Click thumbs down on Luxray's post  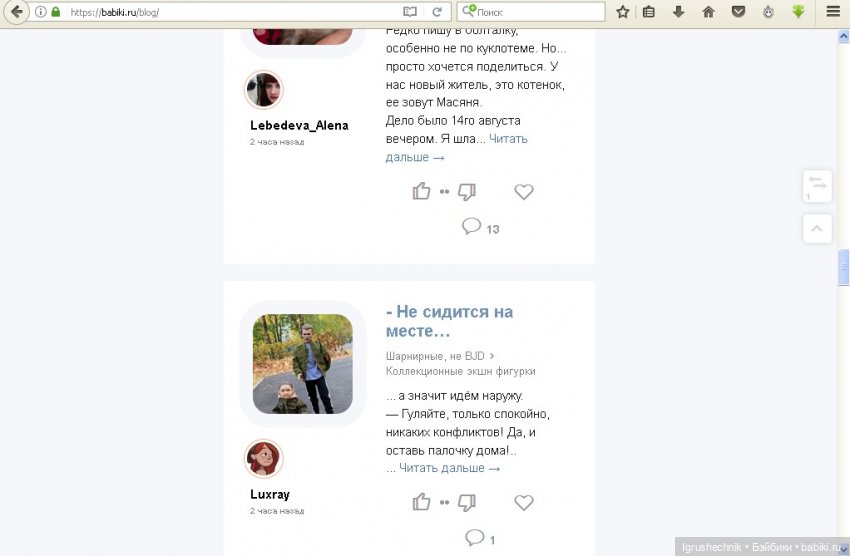(467, 502)
